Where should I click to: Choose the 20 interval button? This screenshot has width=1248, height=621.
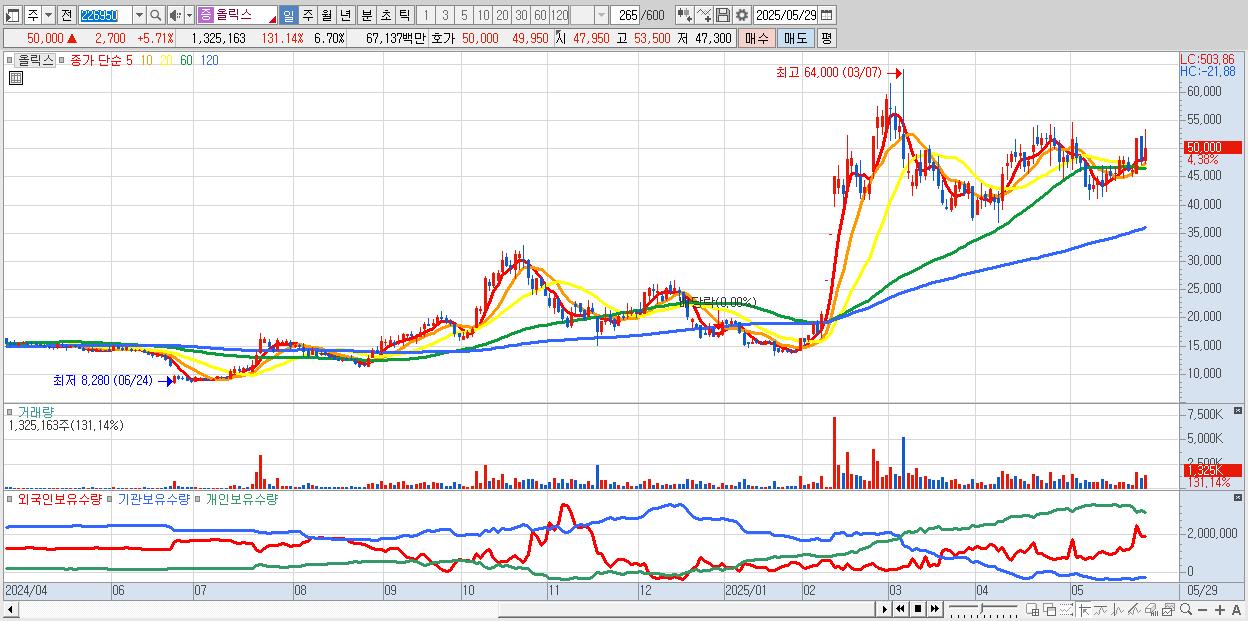click(x=502, y=15)
